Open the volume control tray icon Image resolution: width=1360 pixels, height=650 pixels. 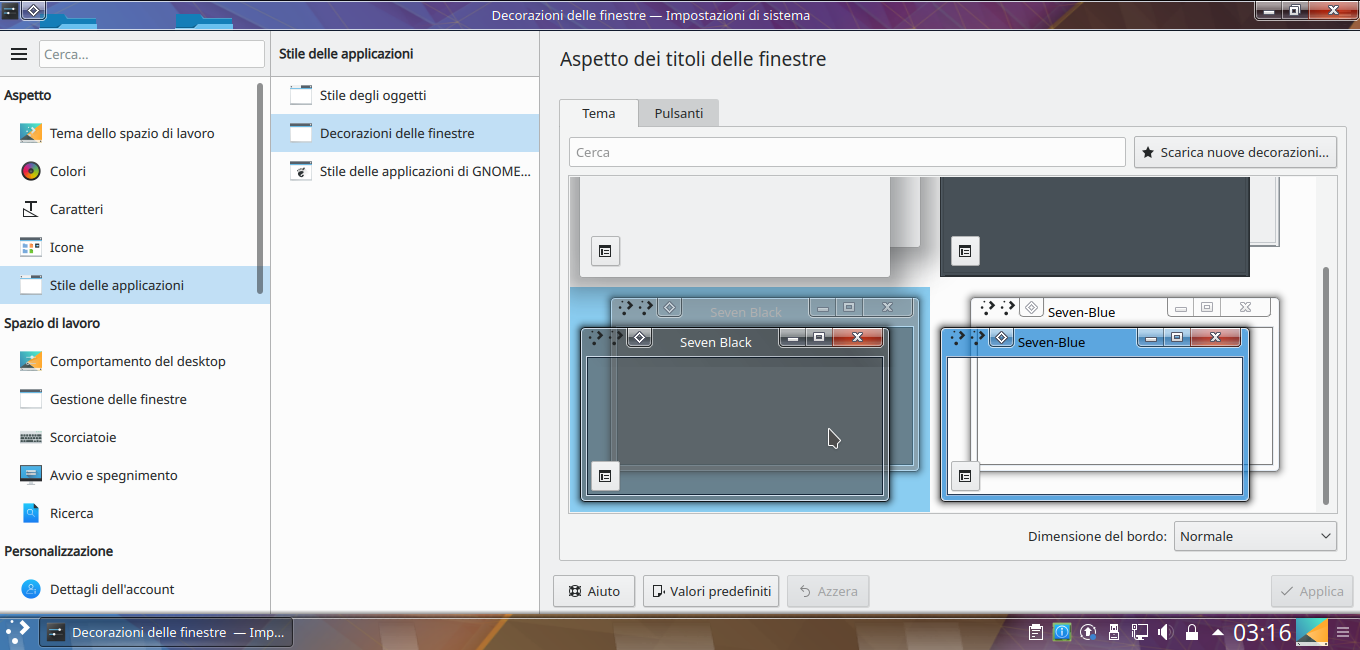pyautogui.click(x=1166, y=632)
